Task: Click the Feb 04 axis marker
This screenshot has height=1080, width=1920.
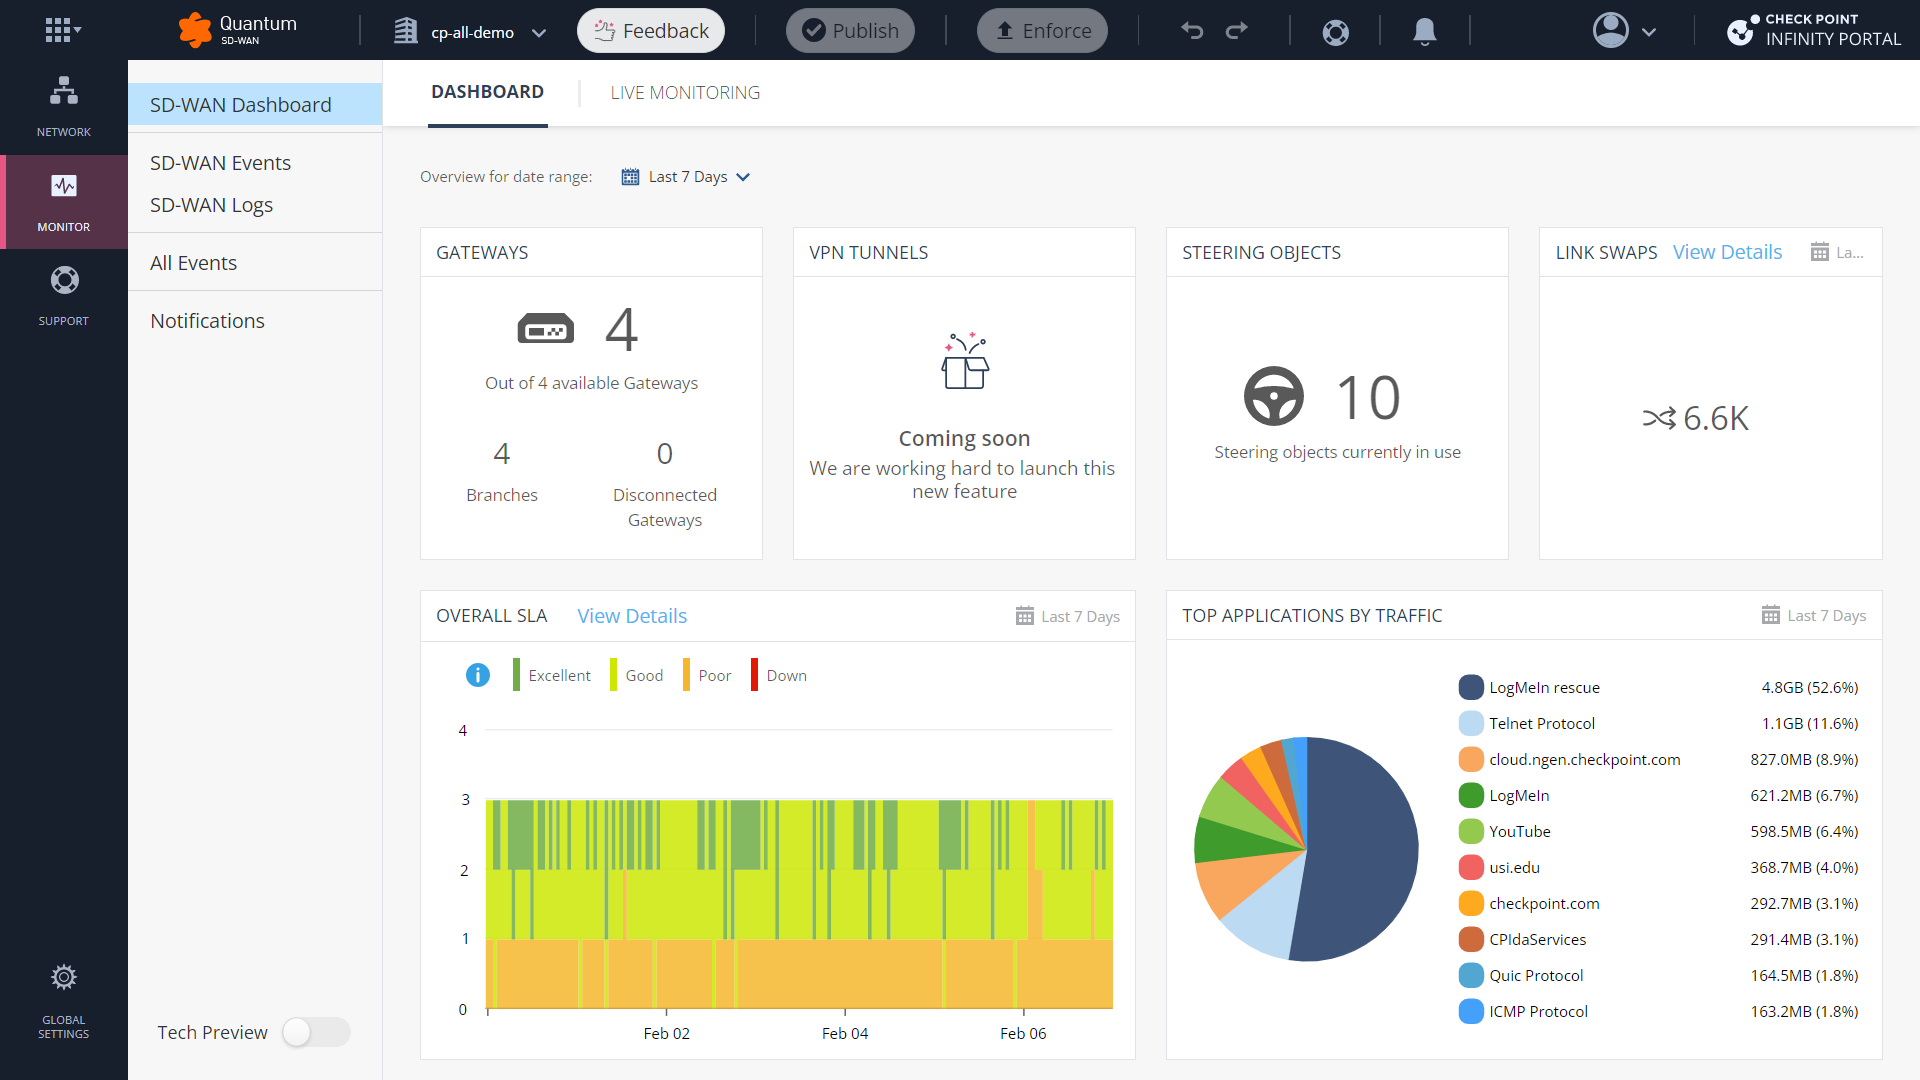Action: [845, 1033]
